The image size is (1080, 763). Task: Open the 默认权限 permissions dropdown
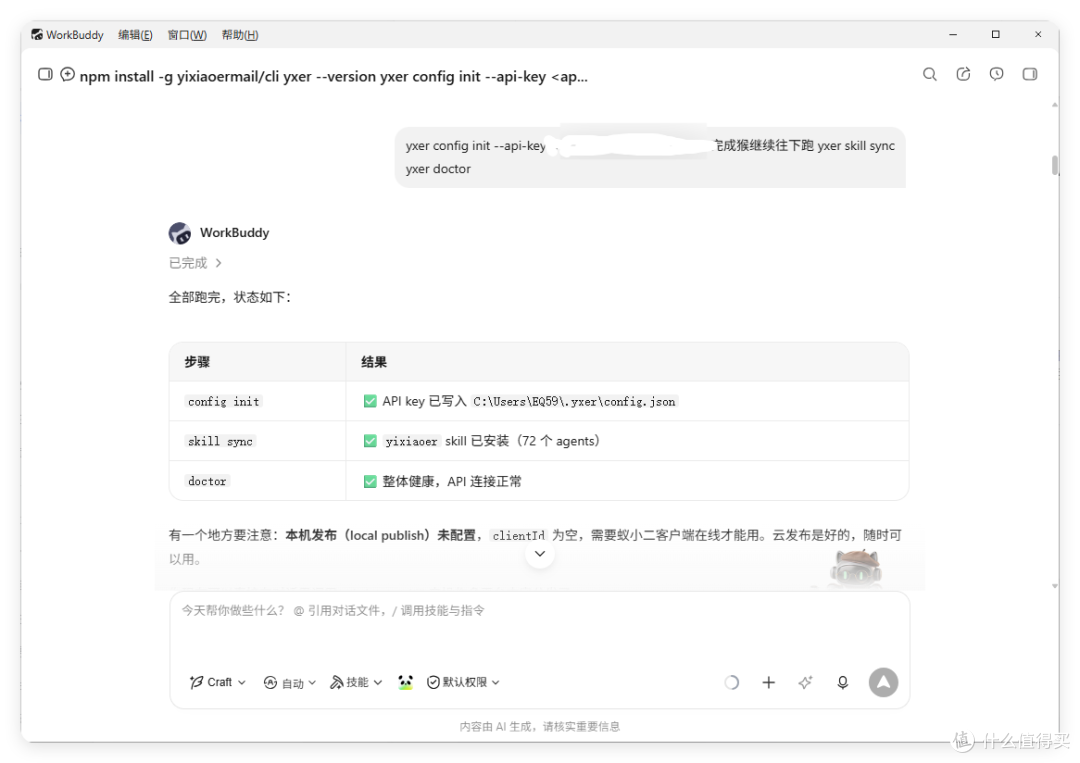(x=464, y=682)
